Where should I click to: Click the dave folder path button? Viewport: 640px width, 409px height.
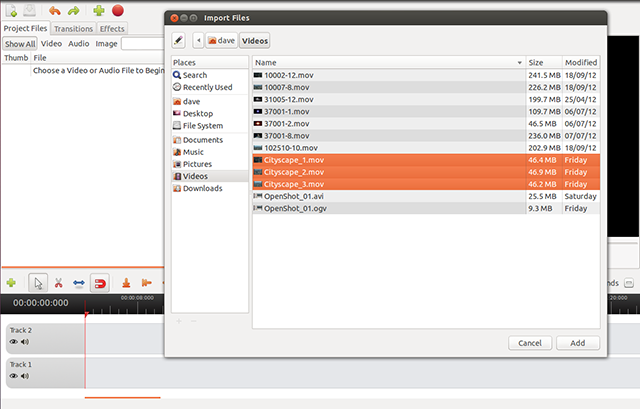point(221,40)
